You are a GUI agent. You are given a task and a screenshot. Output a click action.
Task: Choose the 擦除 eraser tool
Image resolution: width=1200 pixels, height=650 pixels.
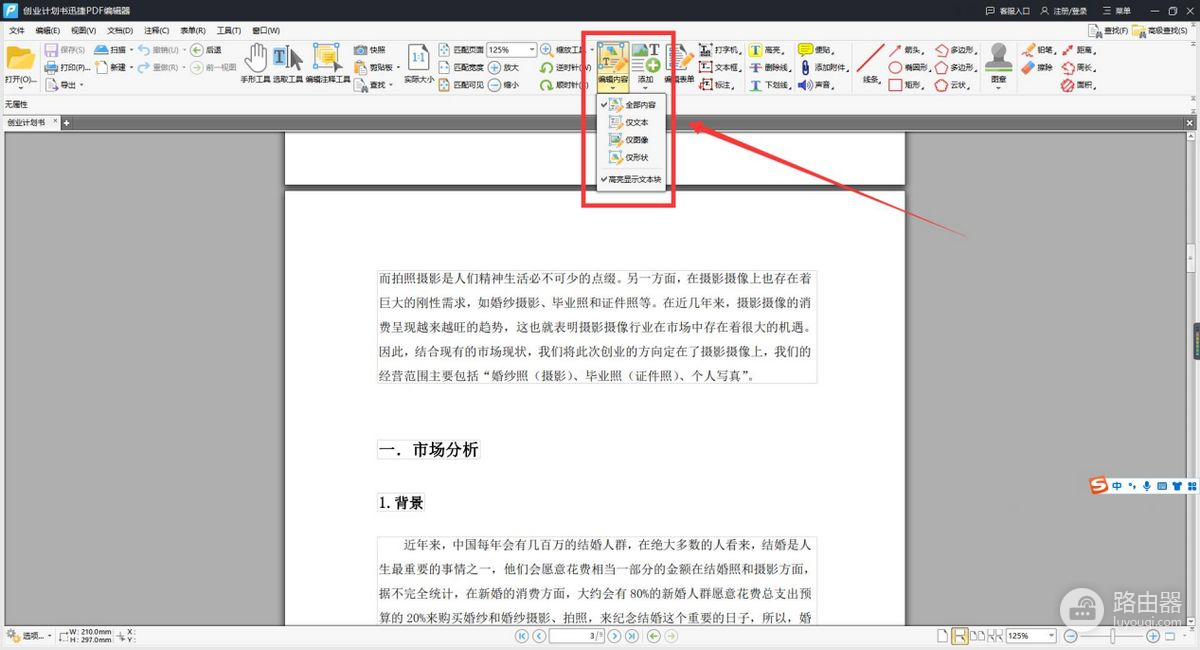(1036, 67)
